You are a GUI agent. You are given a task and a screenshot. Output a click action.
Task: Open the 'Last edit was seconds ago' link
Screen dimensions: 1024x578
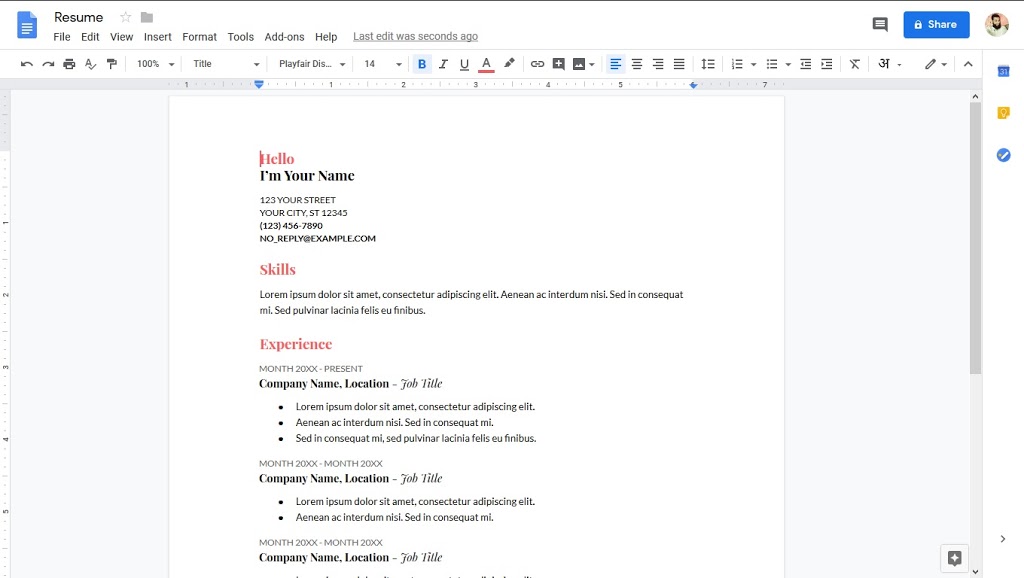pos(415,37)
